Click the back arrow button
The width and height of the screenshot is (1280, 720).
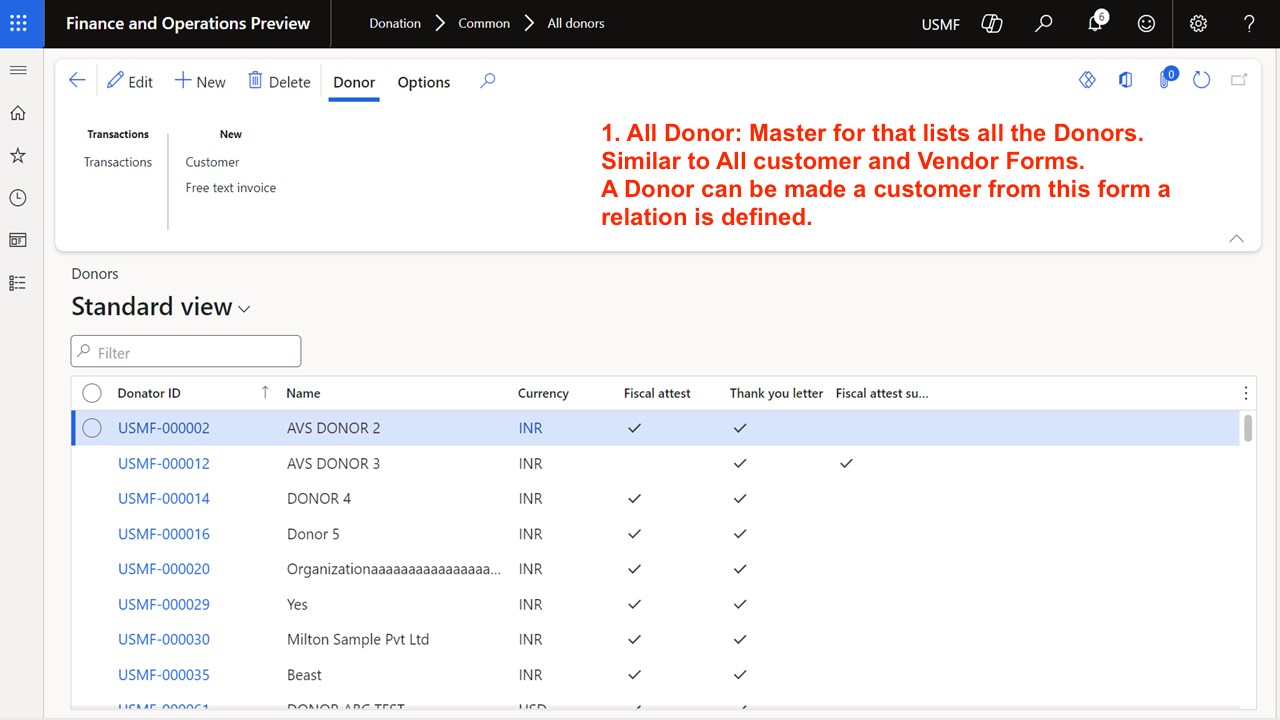coord(77,81)
